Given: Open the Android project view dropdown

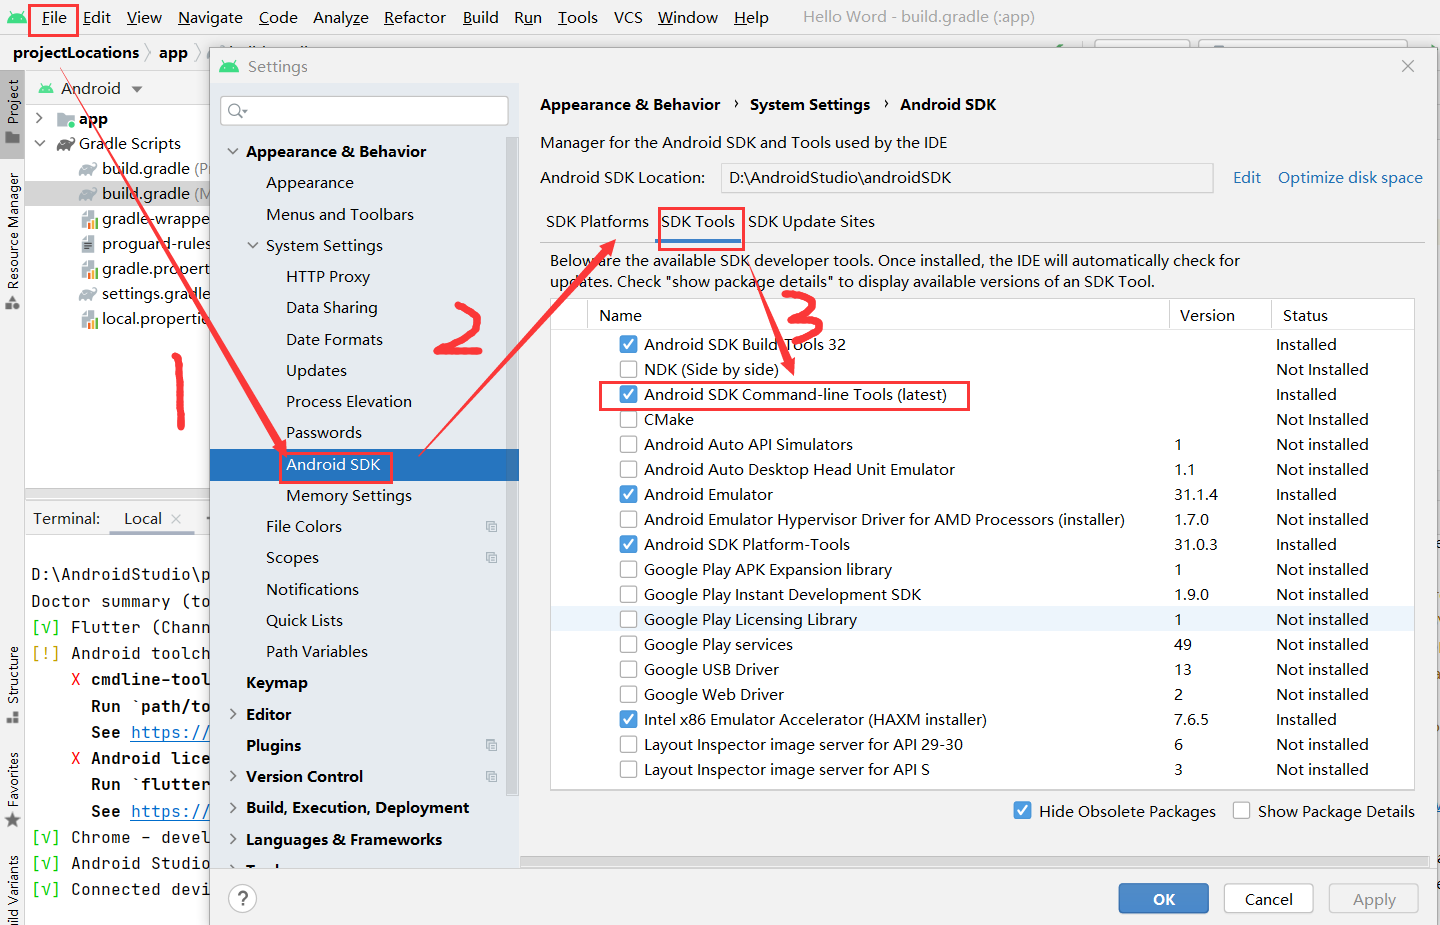Looking at the screenshot, I should coord(137,89).
